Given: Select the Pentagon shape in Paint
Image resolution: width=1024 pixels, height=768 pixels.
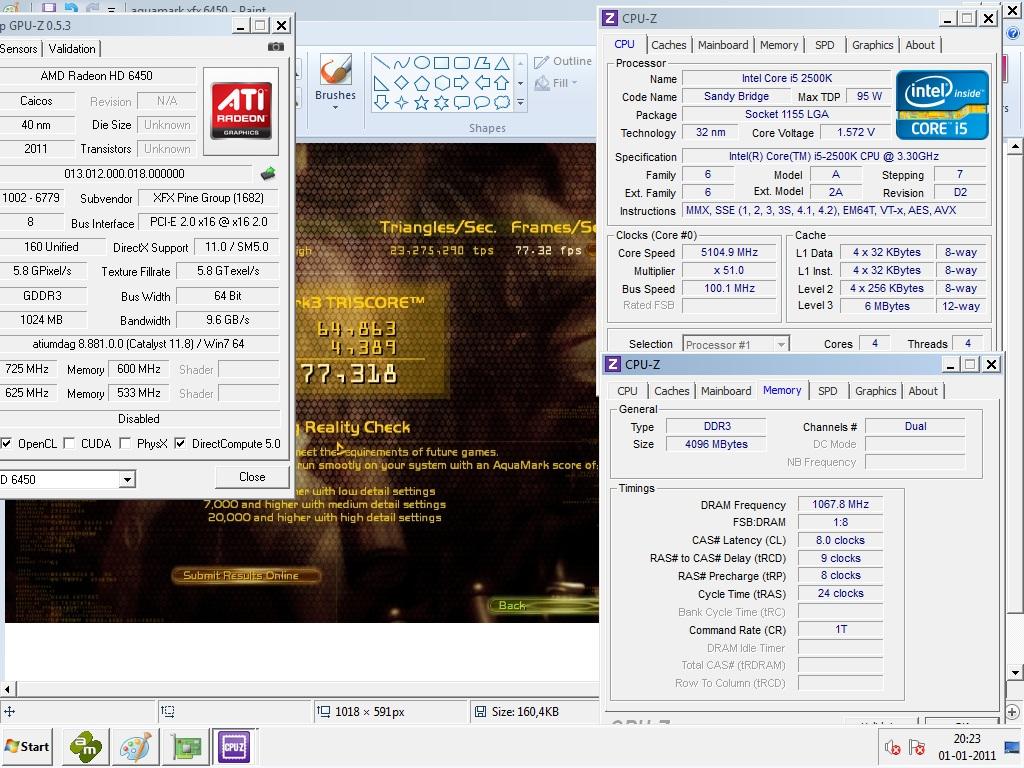Looking at the screenshot, I should 422,83.
